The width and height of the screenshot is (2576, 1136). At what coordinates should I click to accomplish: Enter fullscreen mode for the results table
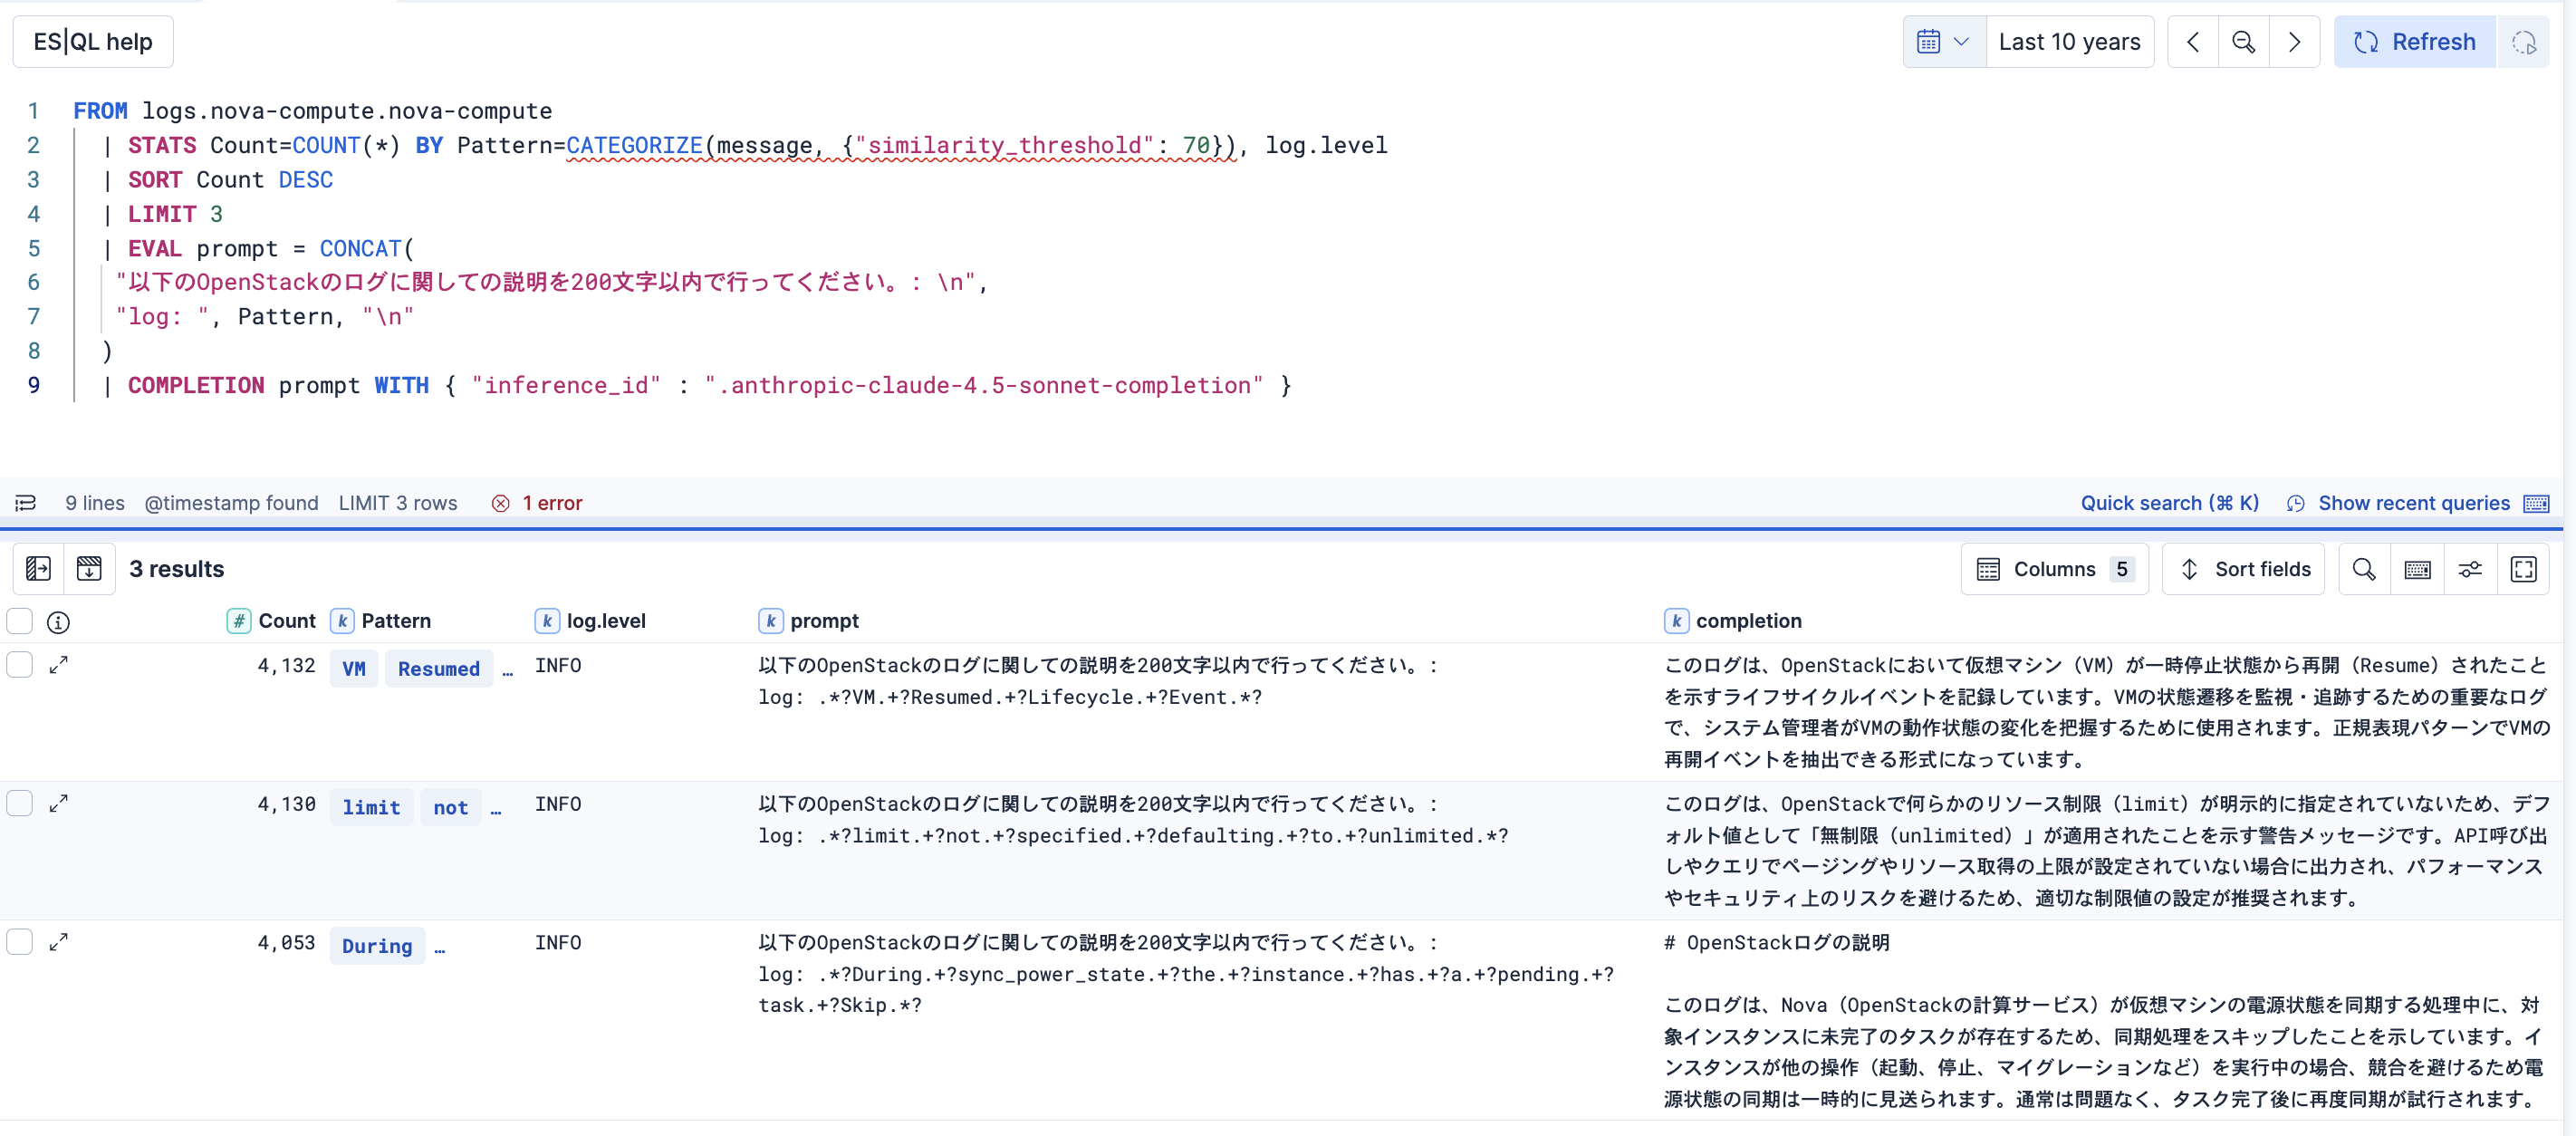[x=2524, y=569]
